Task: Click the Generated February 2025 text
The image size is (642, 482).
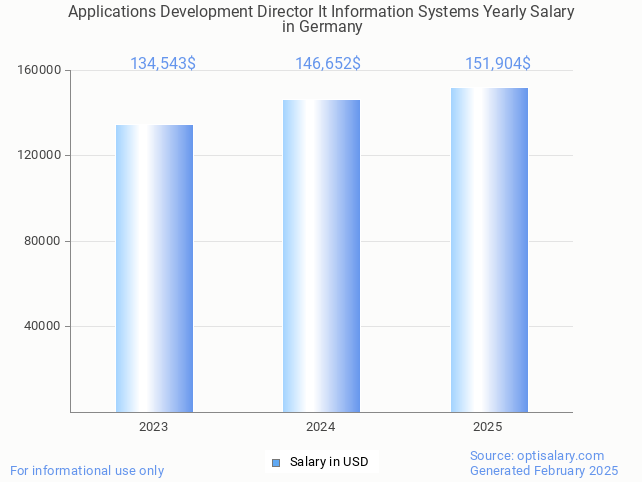Action: [x=544, y=470]
